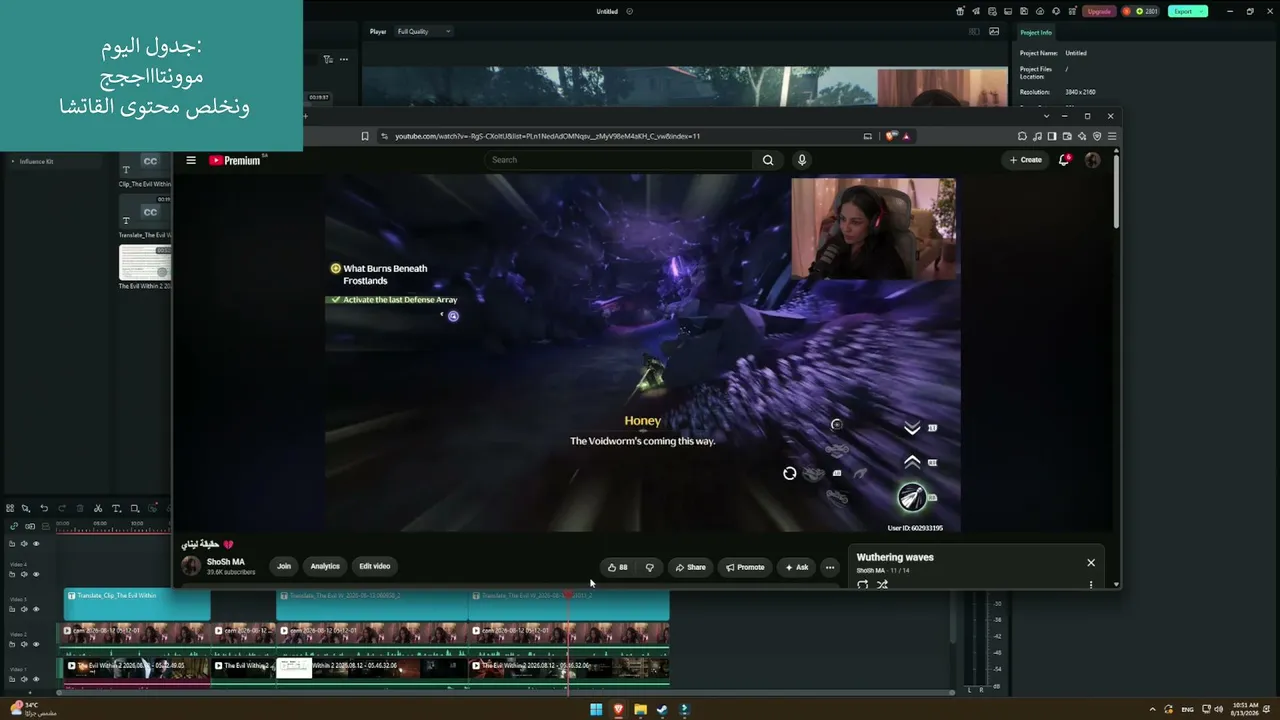Mute the Video 4 track
Screen dimensions: 1280x720
[24, 574]
